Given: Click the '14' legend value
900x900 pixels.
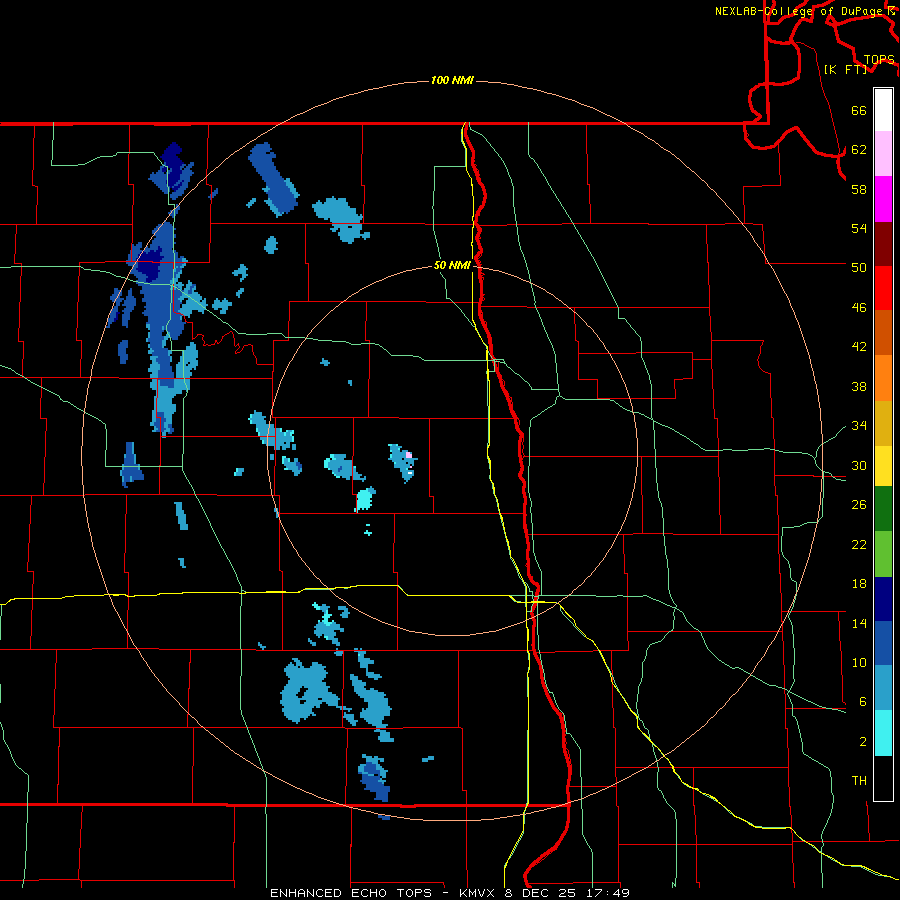Looking at the screenshot, I should tap(859, 623).
